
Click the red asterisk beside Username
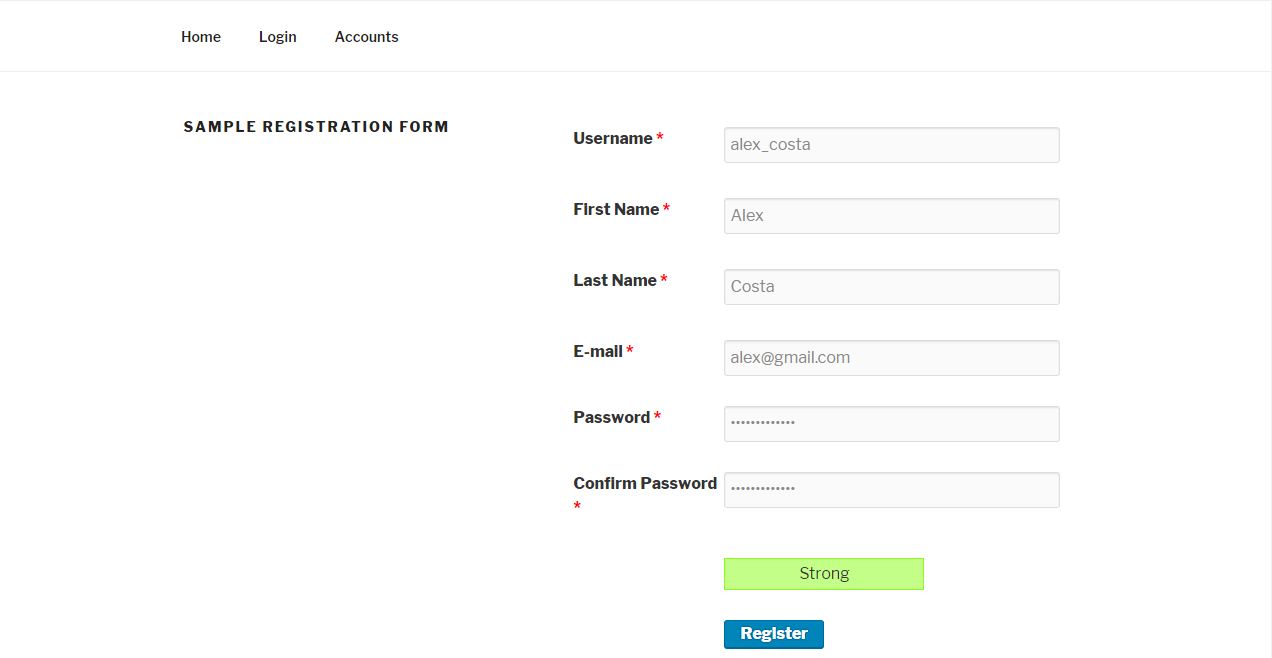pos(660,139)
